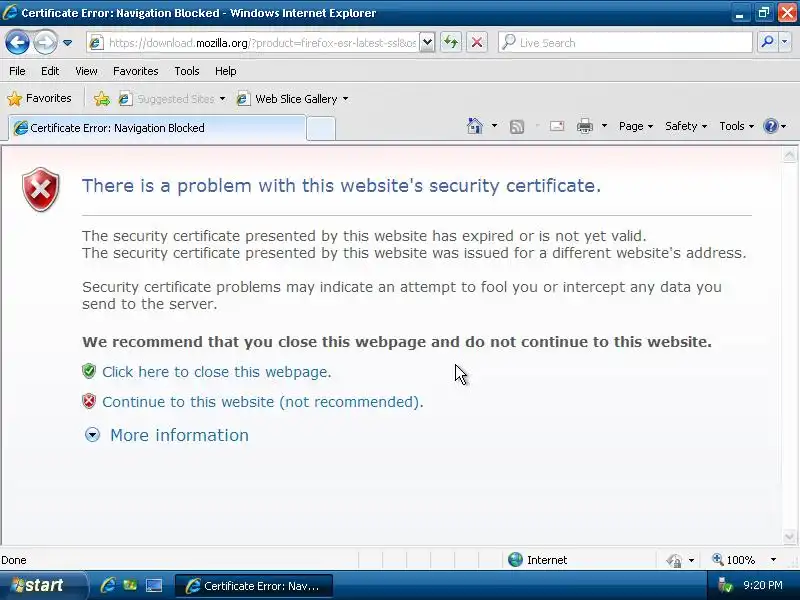Open the Edit menu
The image size is (800, 600).
pyautogui.click(x=50, y=71)
